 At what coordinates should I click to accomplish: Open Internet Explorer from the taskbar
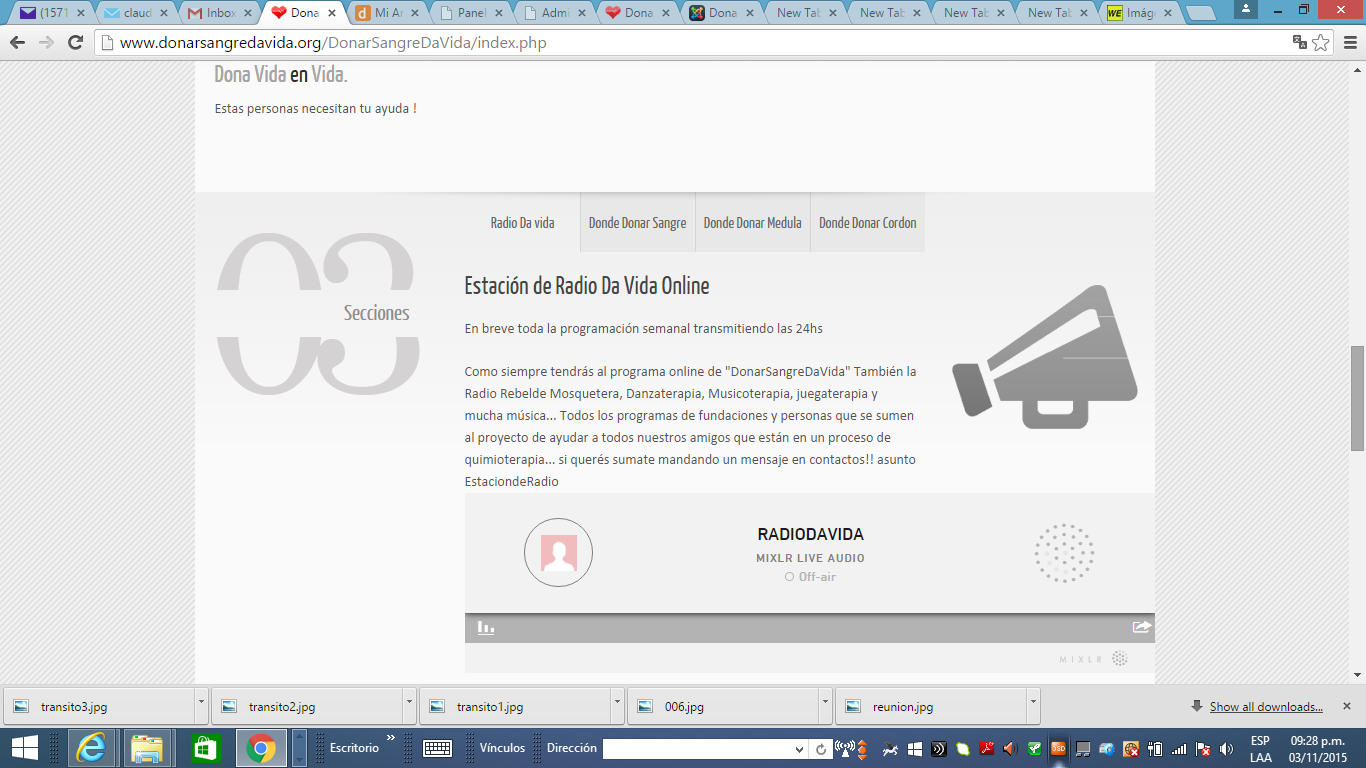91,748
